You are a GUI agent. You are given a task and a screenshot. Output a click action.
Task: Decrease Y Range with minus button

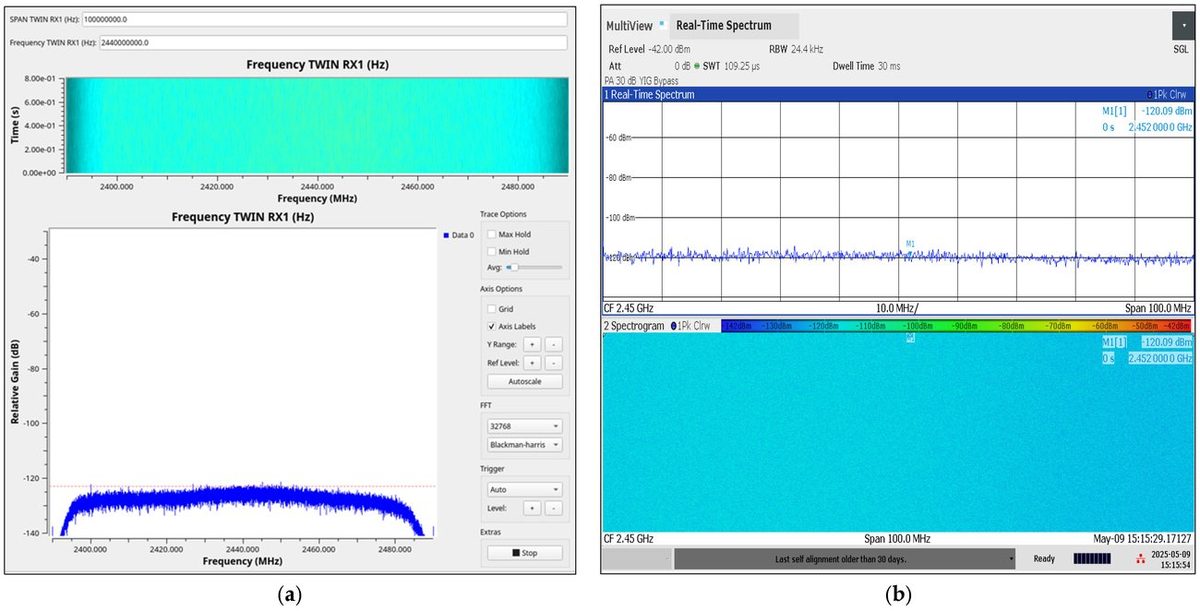coord(554,345)
